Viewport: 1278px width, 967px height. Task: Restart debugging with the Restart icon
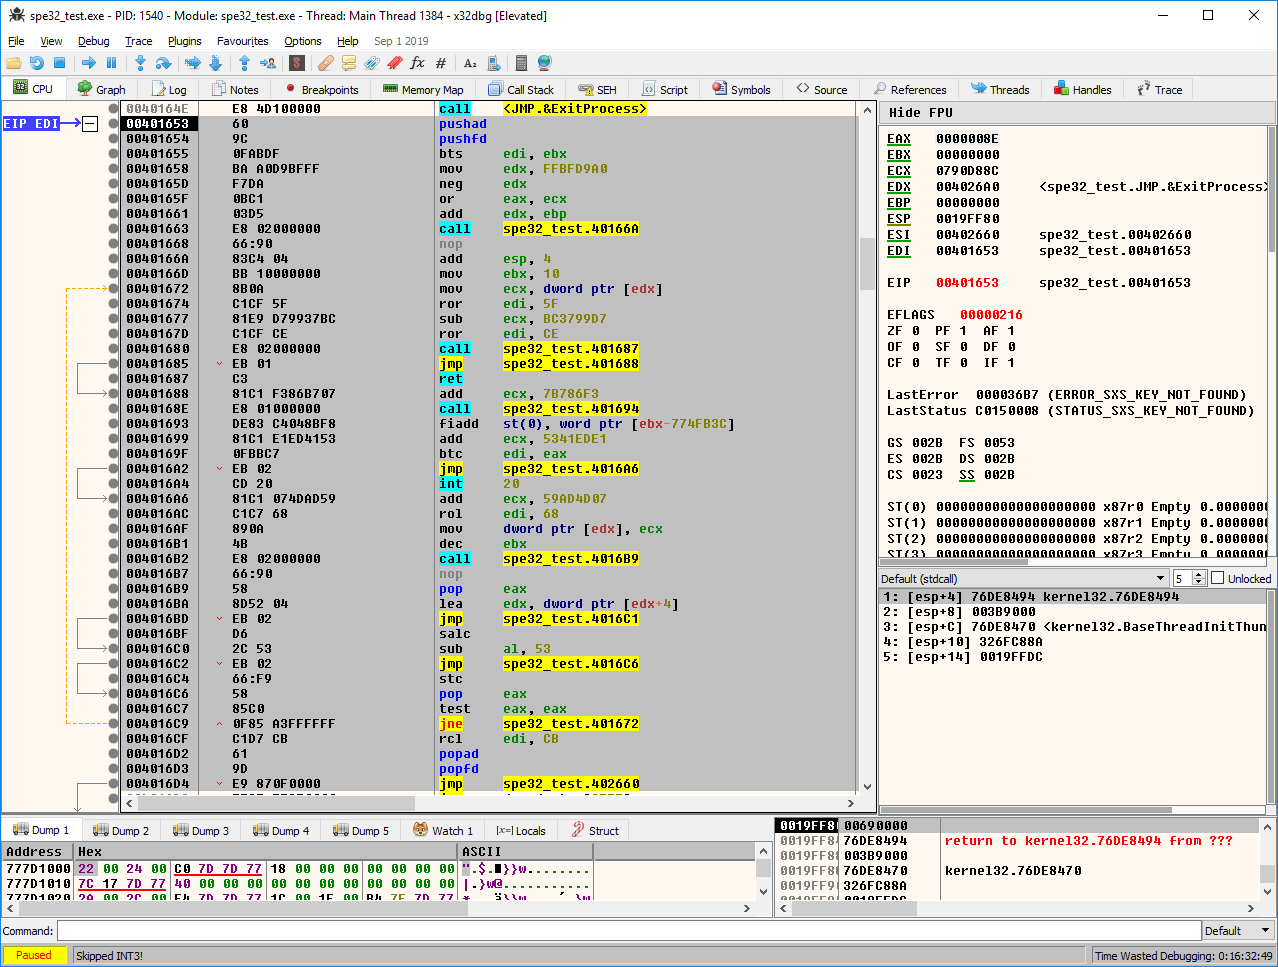36,63
